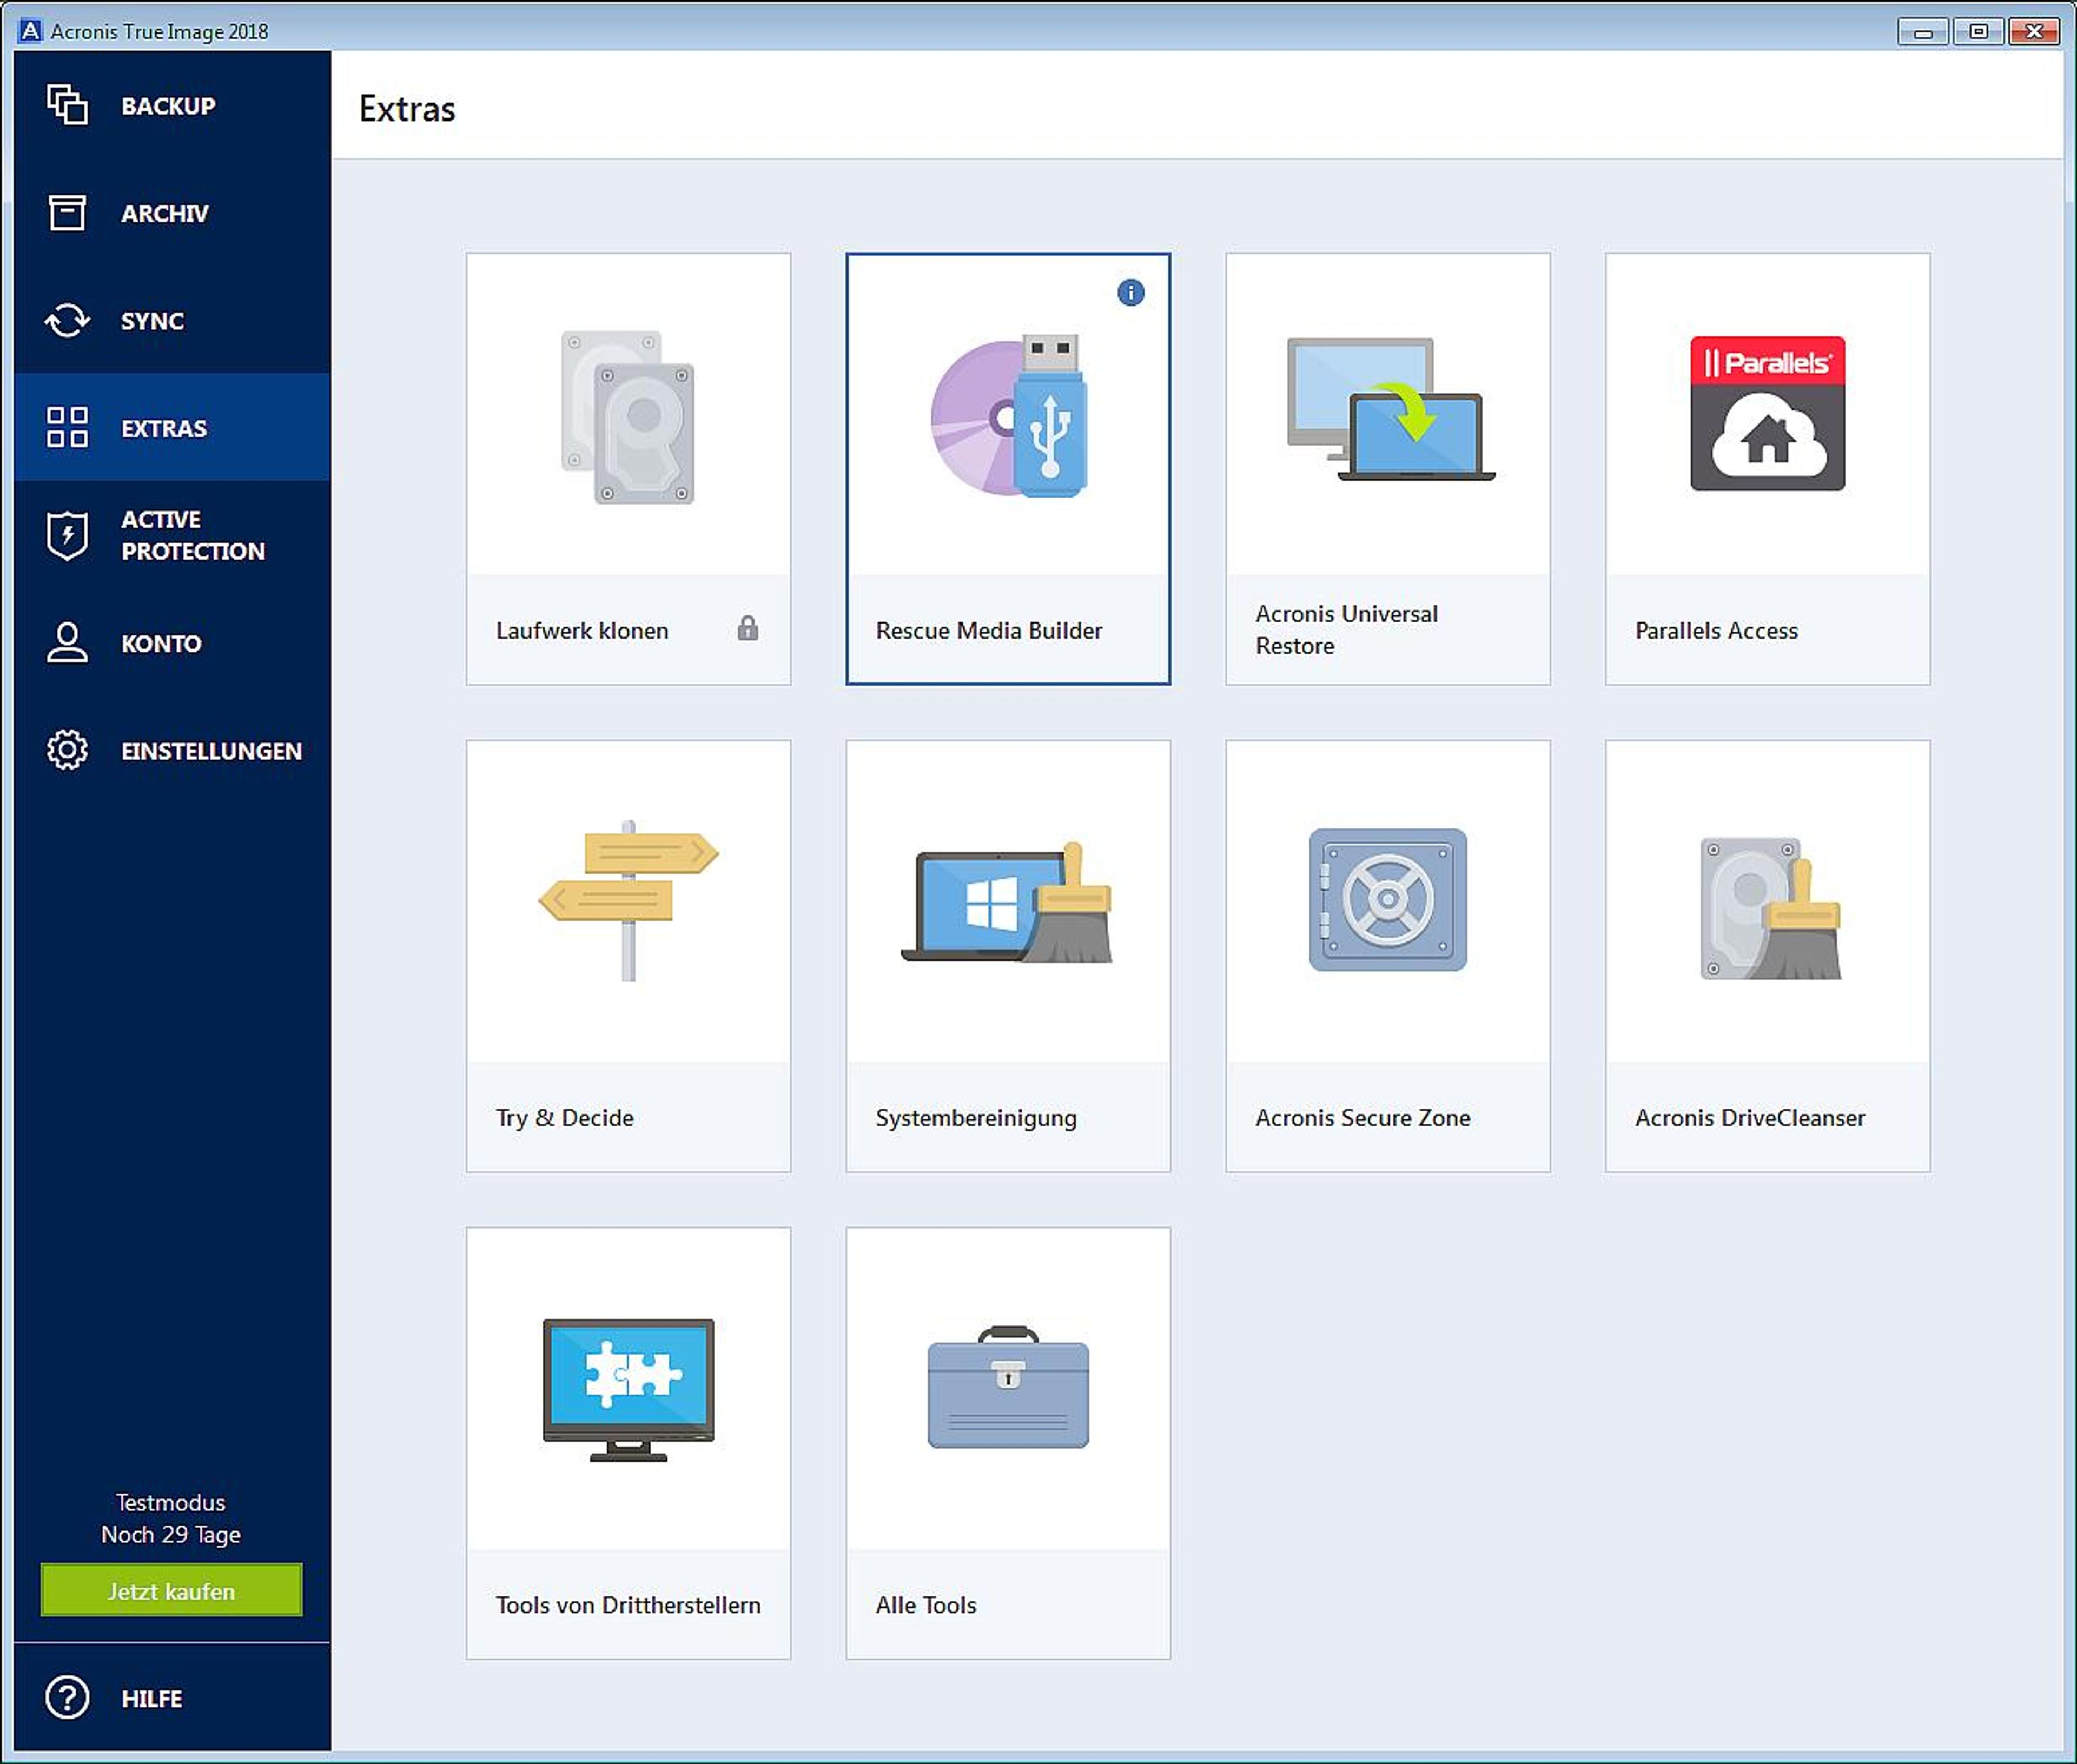Click the info icon on Rescue Media Builder

[1130, 292]
